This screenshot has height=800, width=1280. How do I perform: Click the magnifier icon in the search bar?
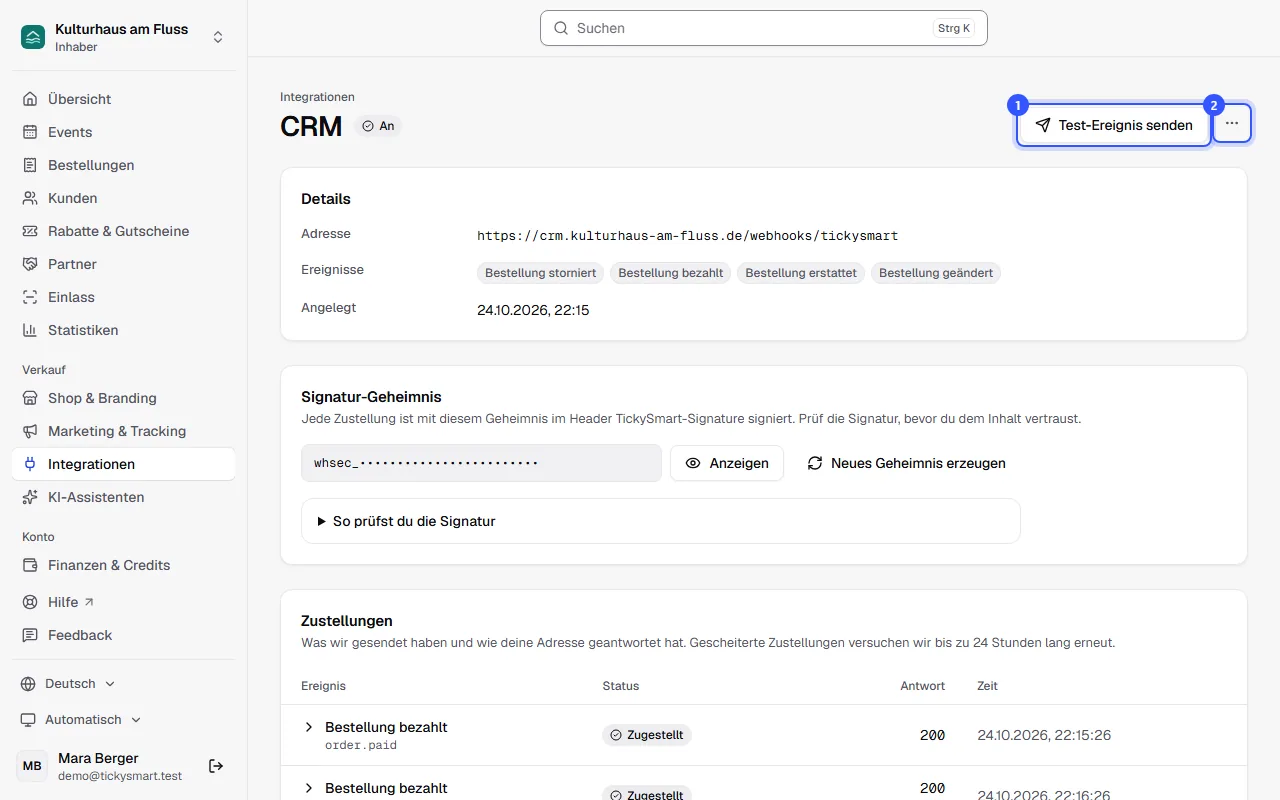(561, 28)
